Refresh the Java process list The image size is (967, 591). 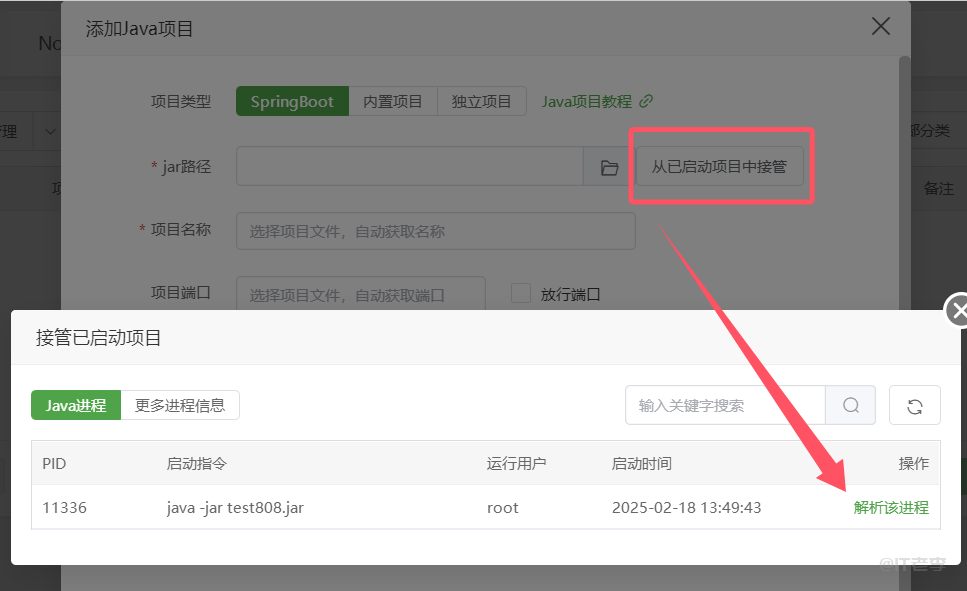(x=914, y=404)
